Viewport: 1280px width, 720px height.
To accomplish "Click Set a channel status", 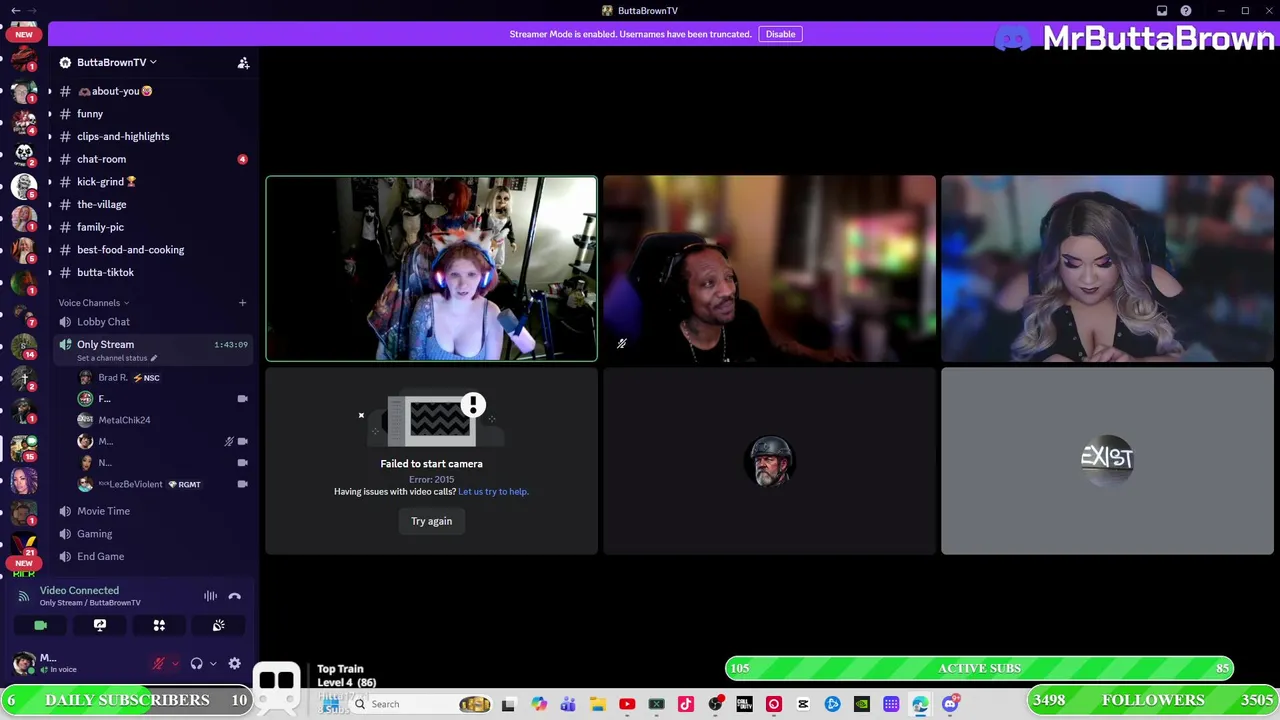I will (x=116, y=358).
